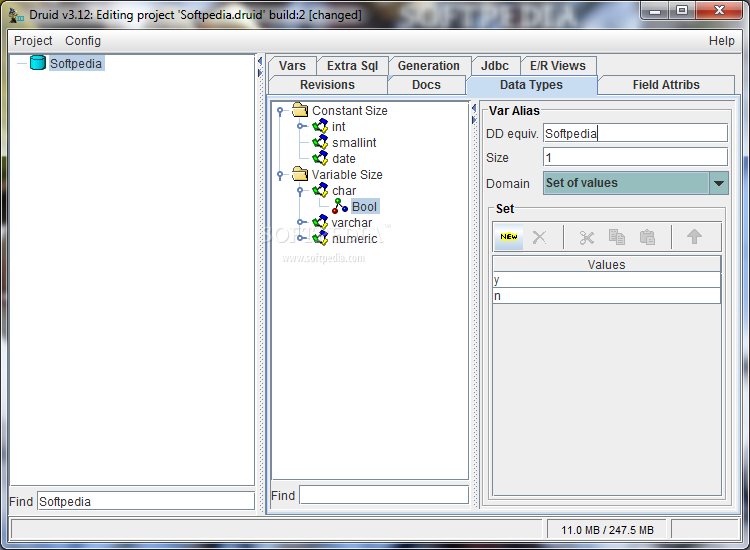
Task: Collapse the char type node
Action: (x=300, y=191)
